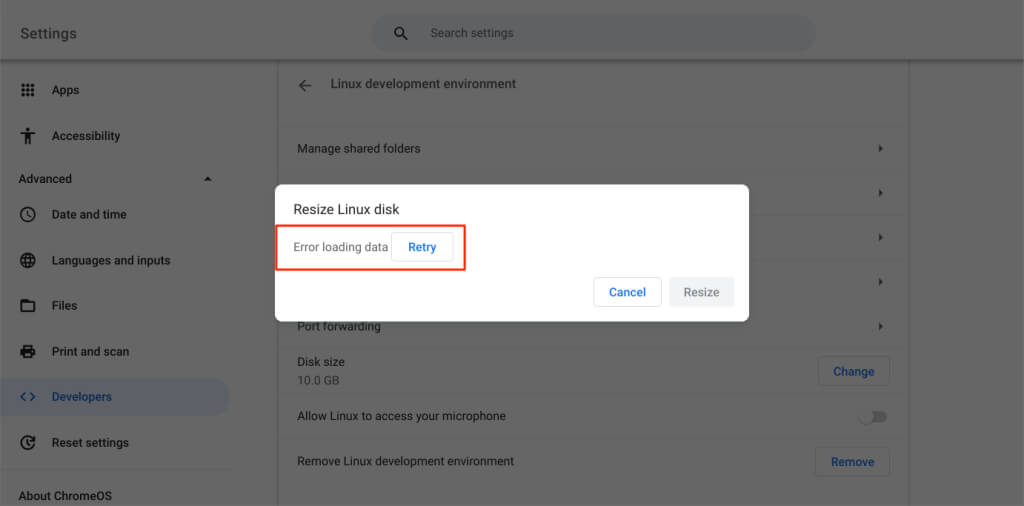Click the Files folder icon
This screenshot has height=506, width=1024.
(28, 305)
